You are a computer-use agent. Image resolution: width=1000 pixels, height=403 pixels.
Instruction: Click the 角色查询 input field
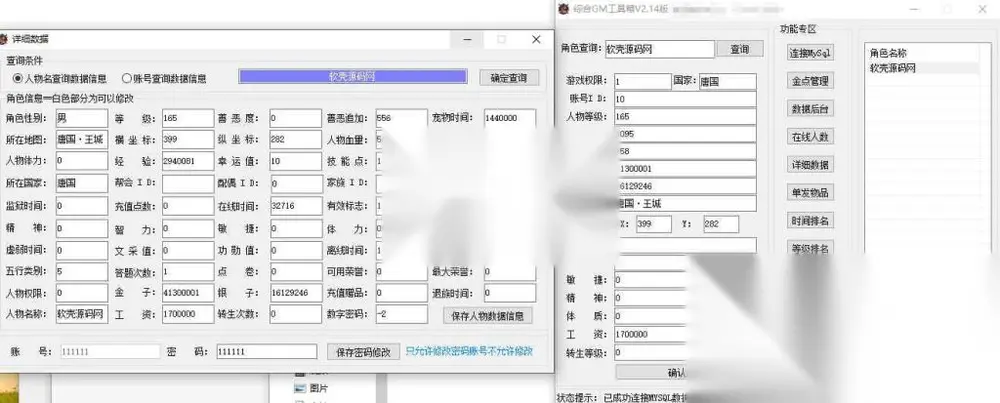point(659,49)
